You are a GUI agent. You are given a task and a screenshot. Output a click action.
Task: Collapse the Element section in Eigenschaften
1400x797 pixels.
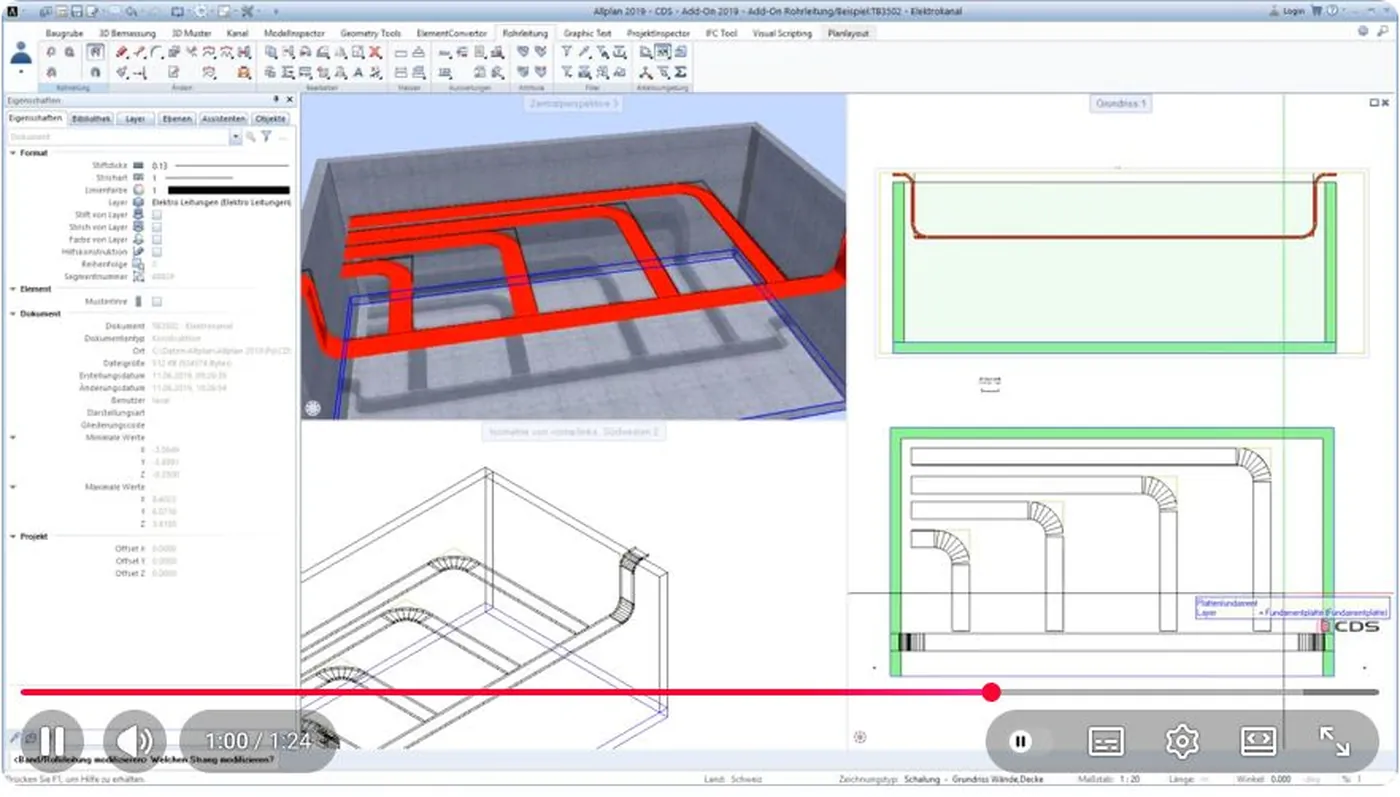tap(13, 288)
